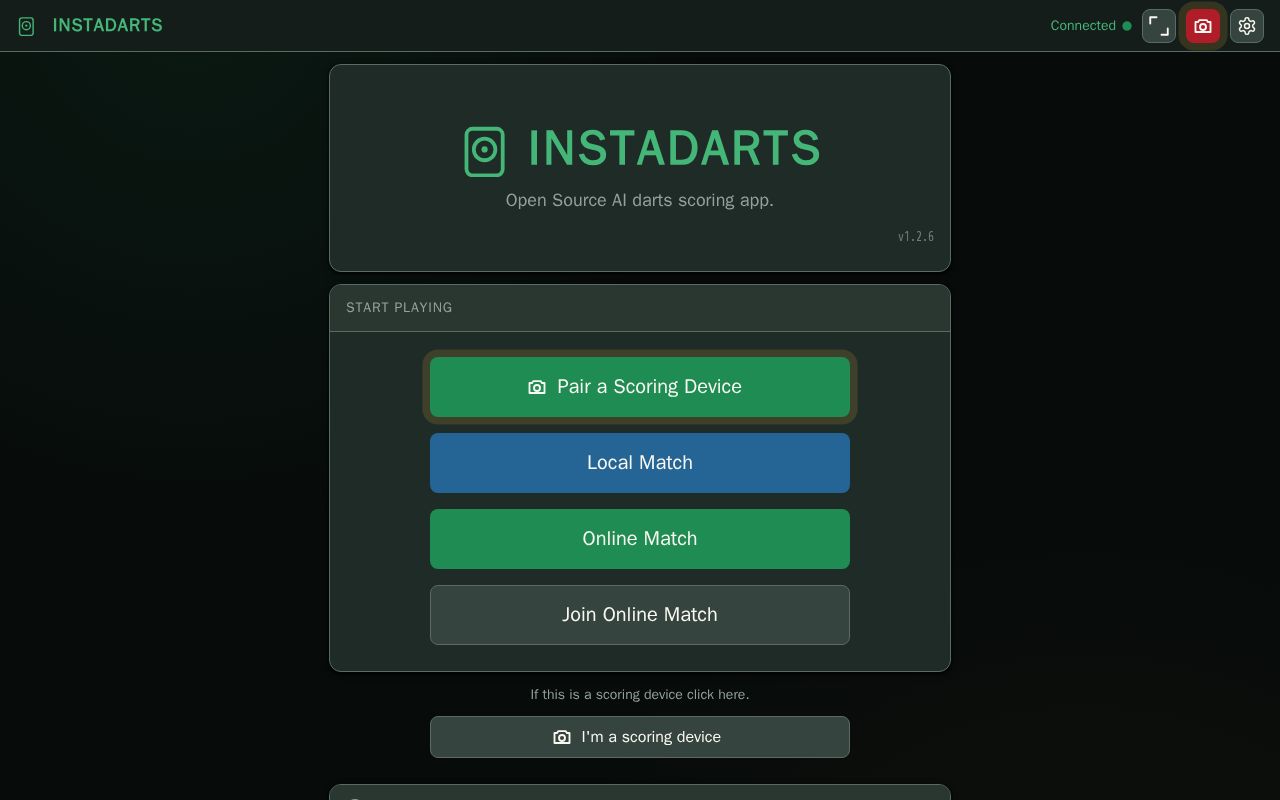Open the INSTADARTS home title in header
Image resolution: width=1280 pixels, height=800 pixels.
107,25
